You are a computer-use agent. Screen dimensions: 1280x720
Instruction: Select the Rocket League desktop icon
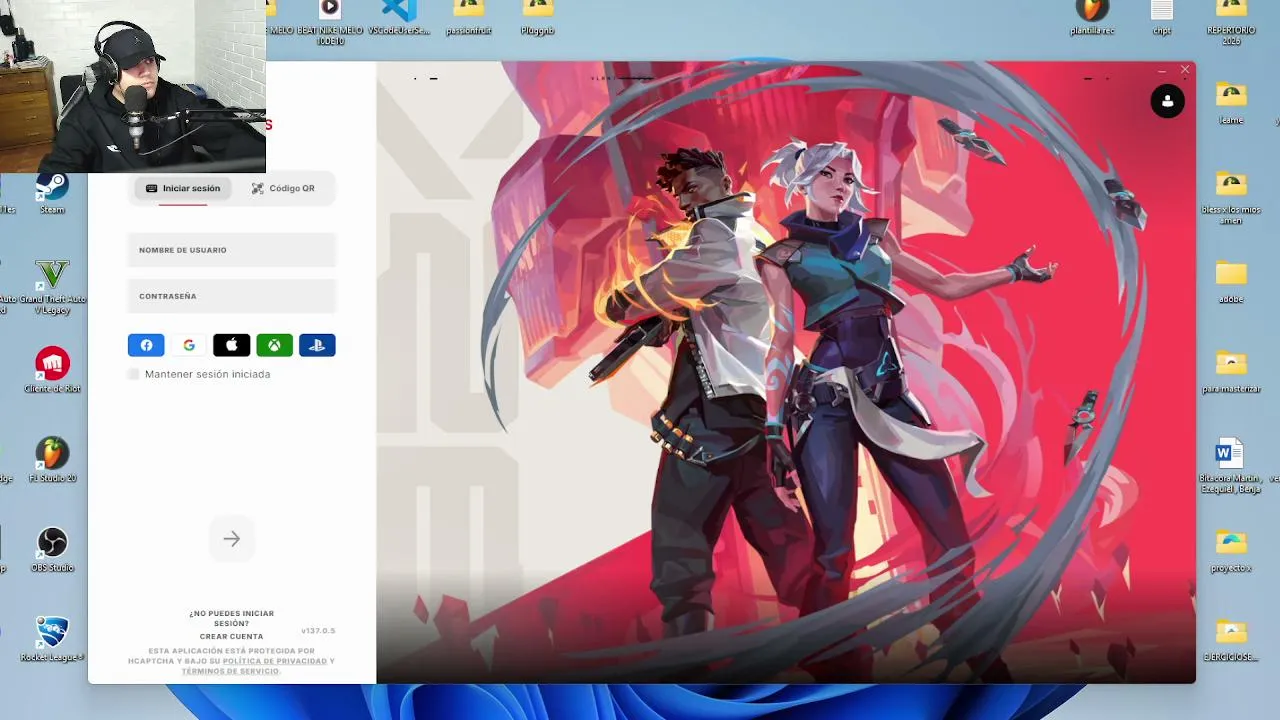click(x=52, y=640)
